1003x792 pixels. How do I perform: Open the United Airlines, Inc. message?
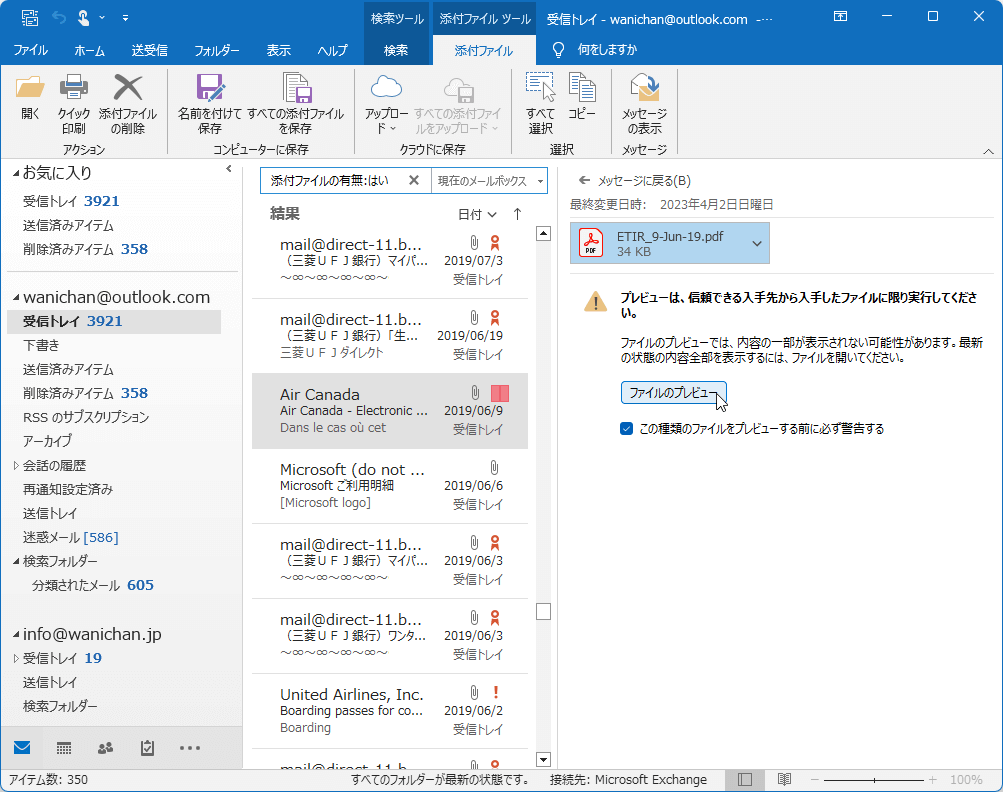point(390,711)
